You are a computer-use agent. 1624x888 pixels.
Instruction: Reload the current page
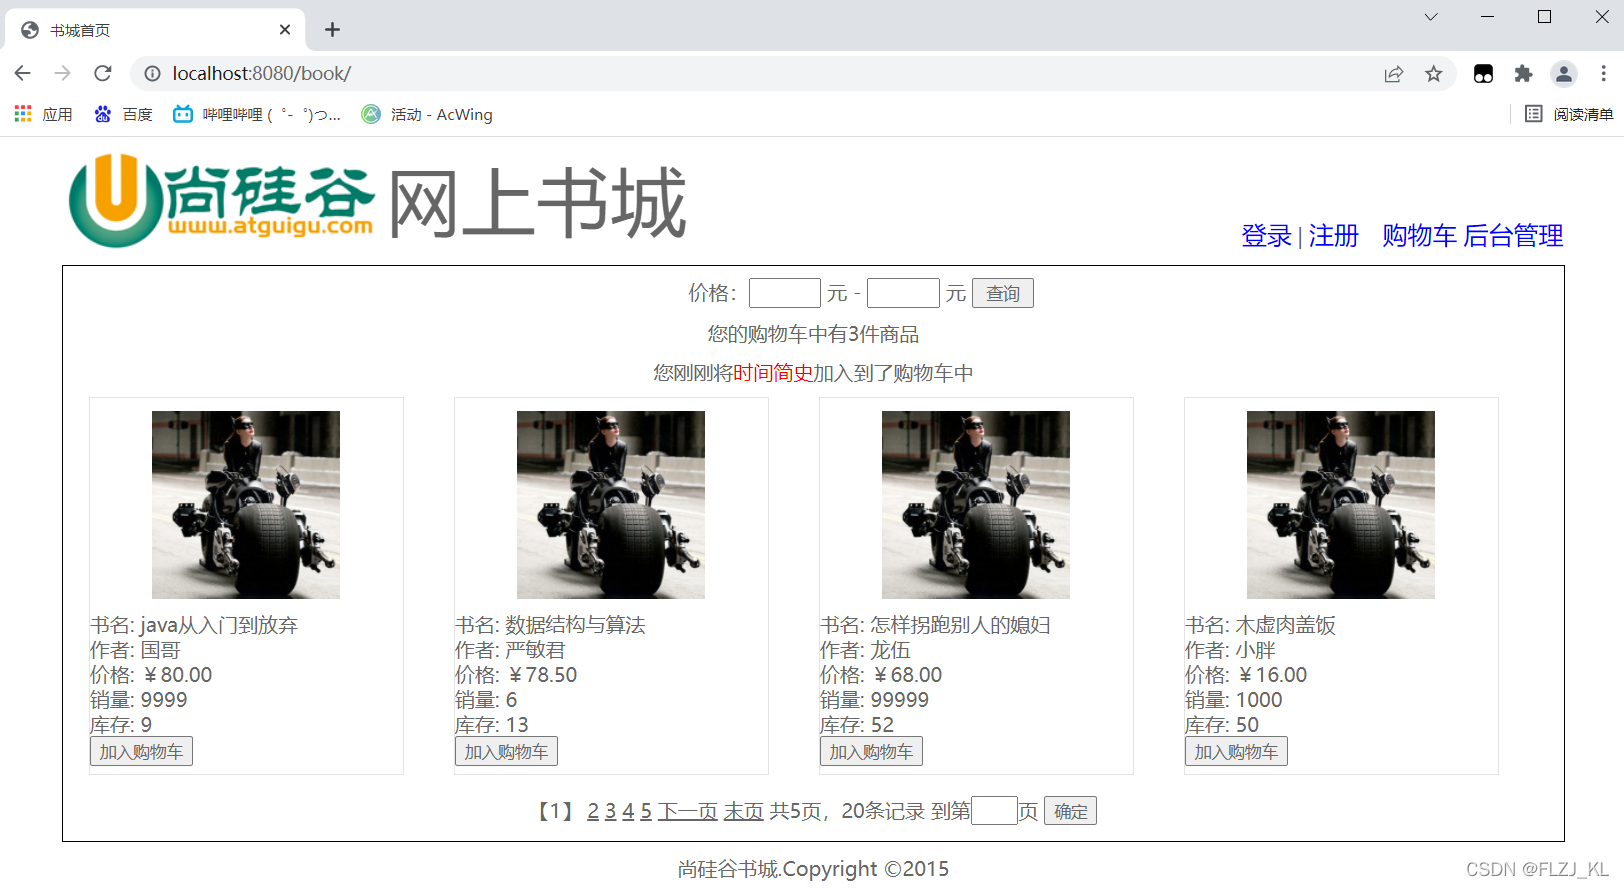click(x=102, y=73)
